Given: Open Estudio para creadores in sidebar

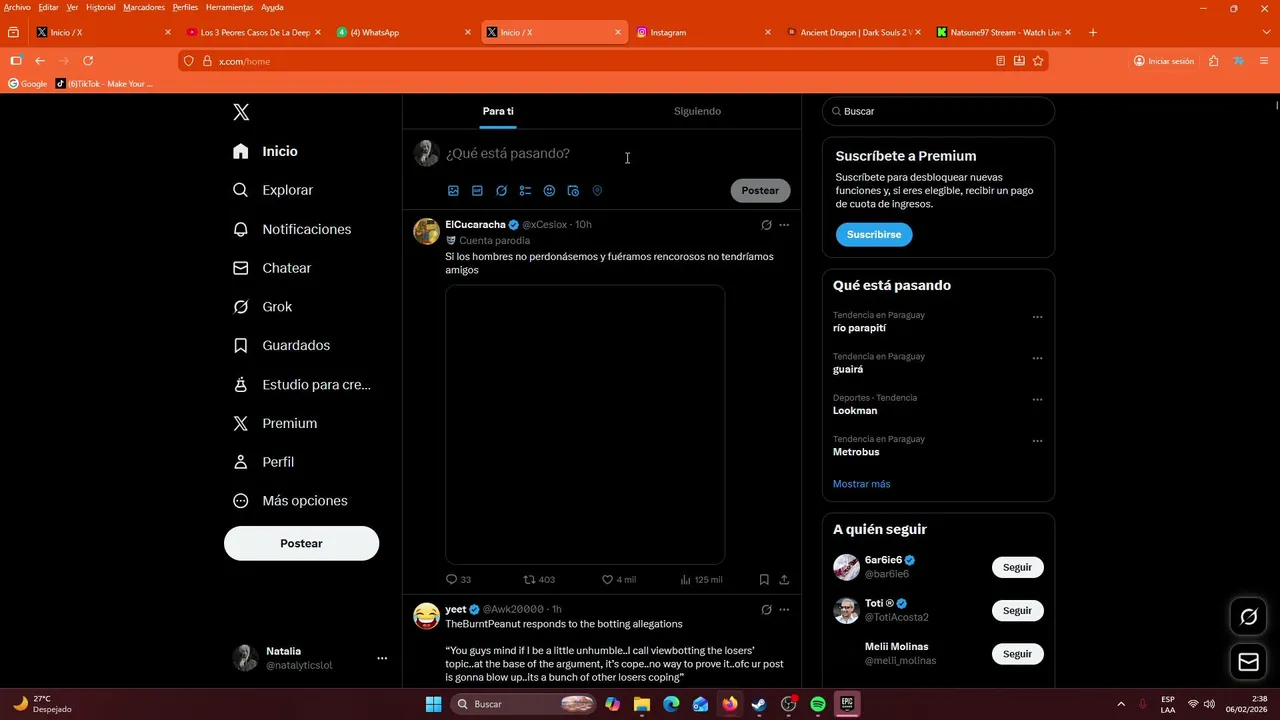Looking at the screenshot, I should click(301, 384).
